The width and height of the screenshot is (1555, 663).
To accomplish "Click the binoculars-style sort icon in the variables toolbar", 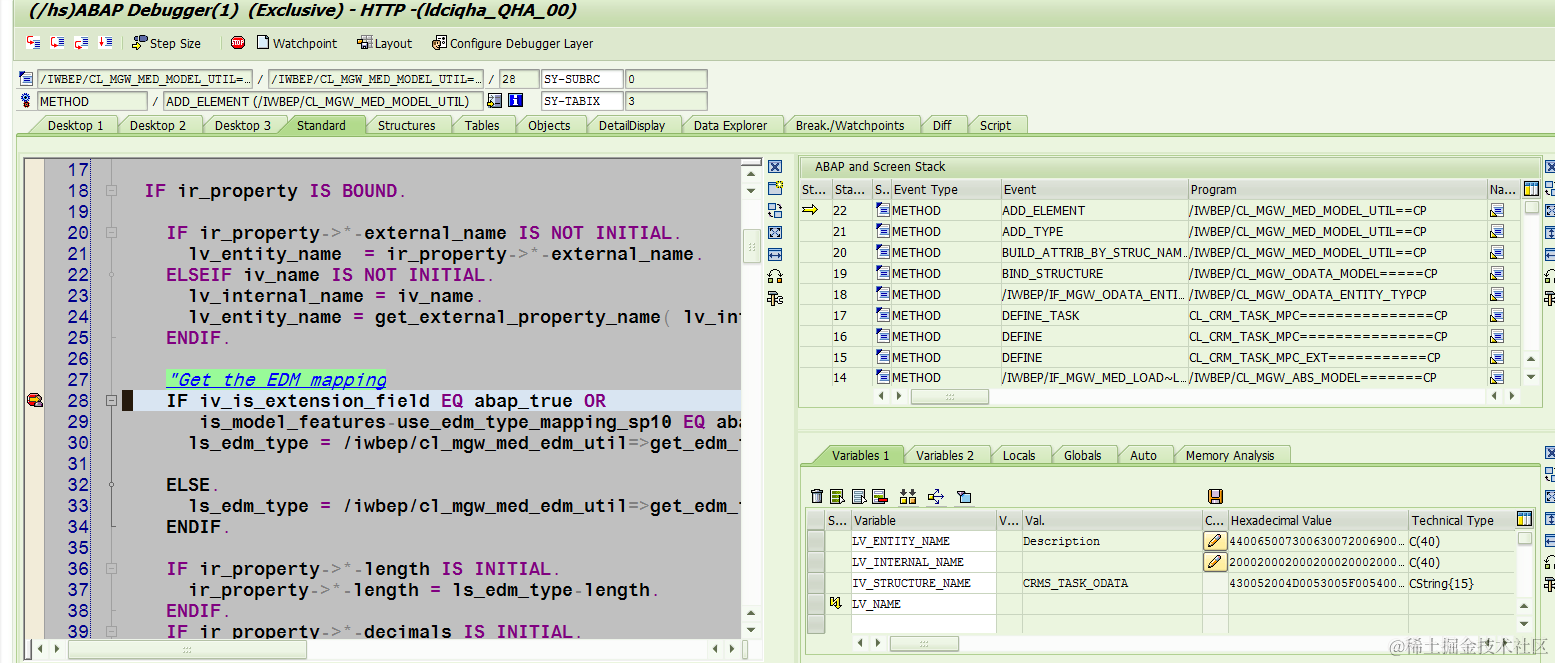I will (x=908, y=496).
